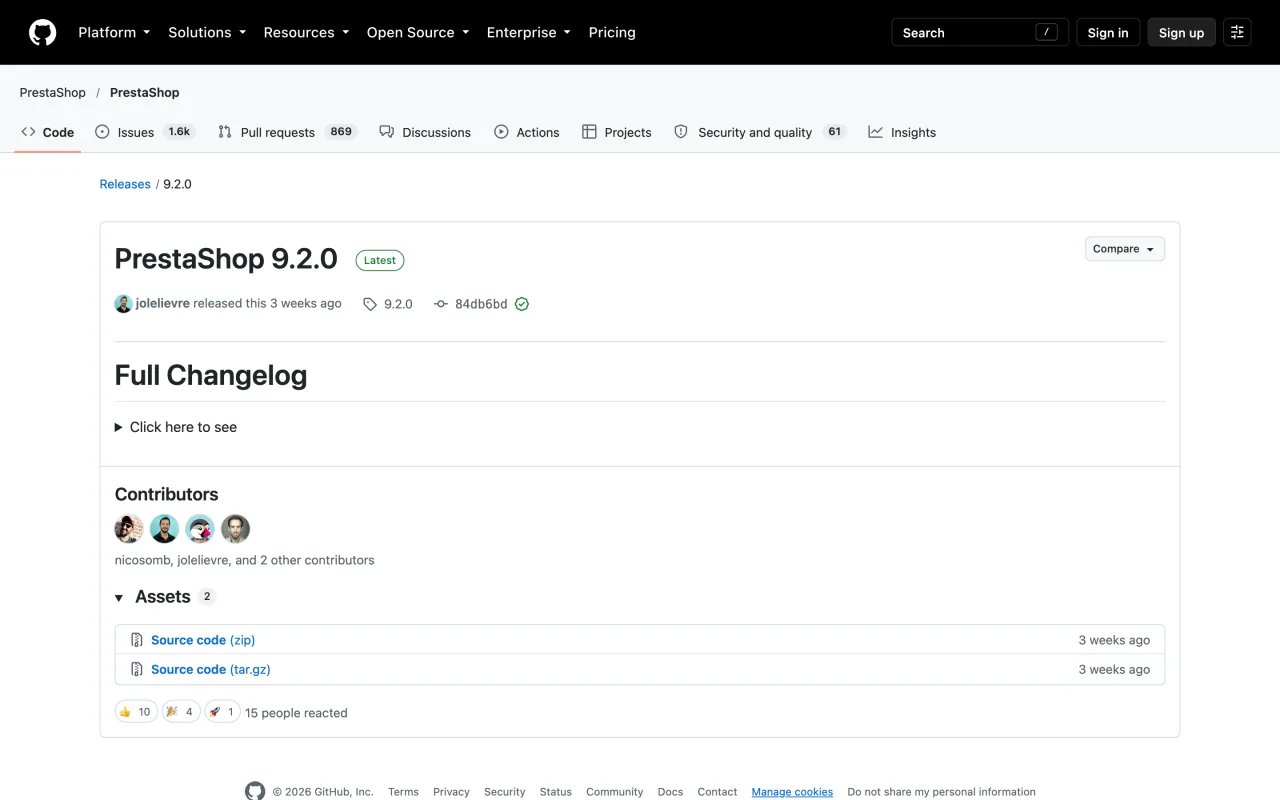The height and width of the screenshot is (800, 1280).
Task: Switch to the Issues tab
Action: [x=145, y=132]
